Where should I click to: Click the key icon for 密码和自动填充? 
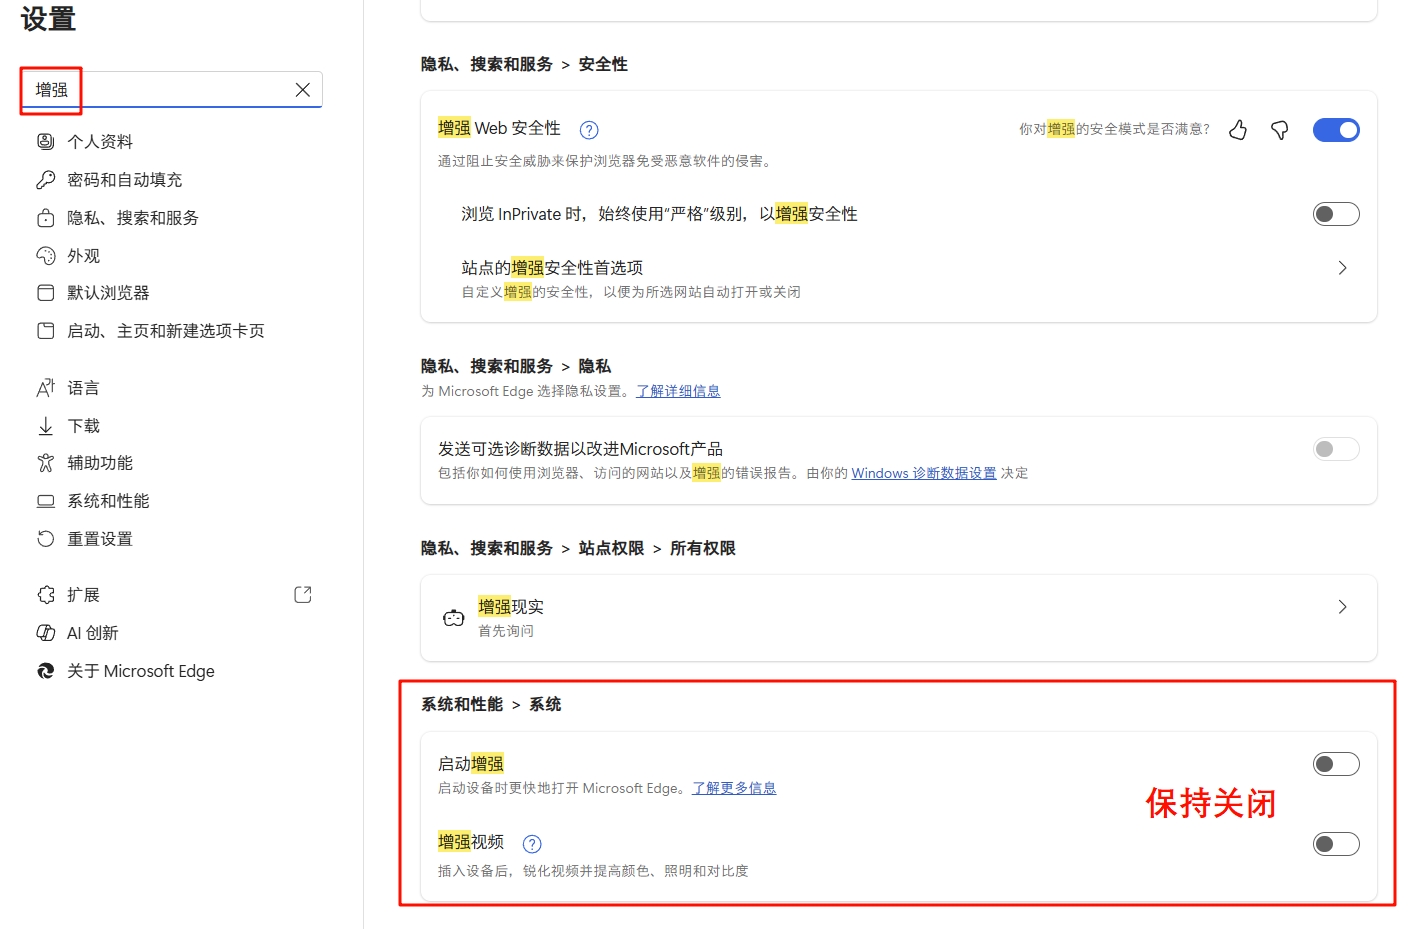[46, 179]
